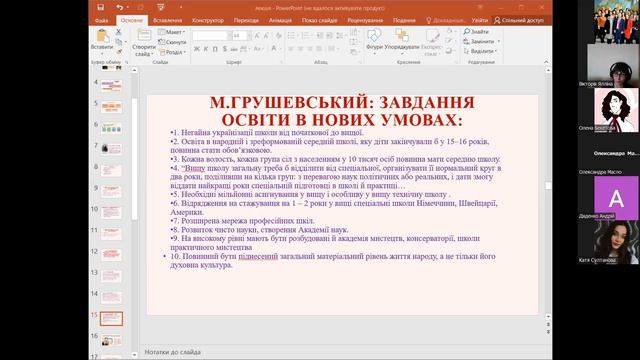Click the thumbnail pane scroll-down arrow
640x360 pixels.
point(134,355)
